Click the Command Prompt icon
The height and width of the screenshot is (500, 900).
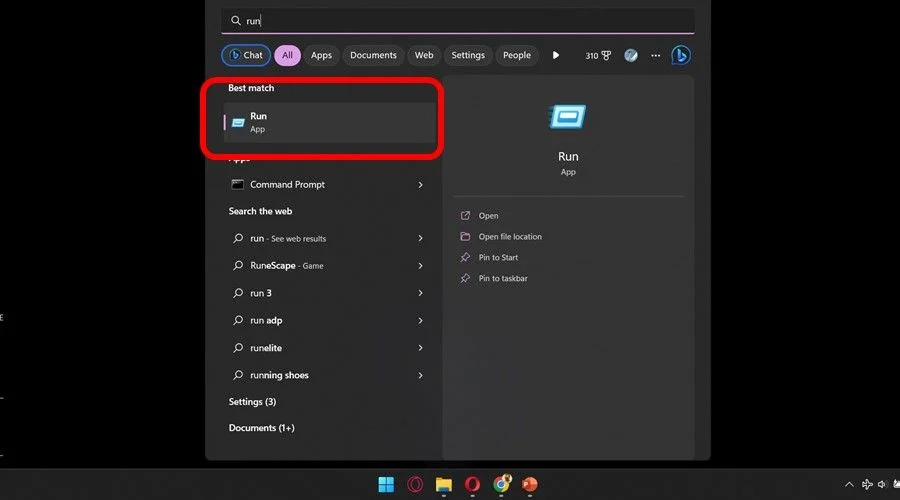click(237, 184)
